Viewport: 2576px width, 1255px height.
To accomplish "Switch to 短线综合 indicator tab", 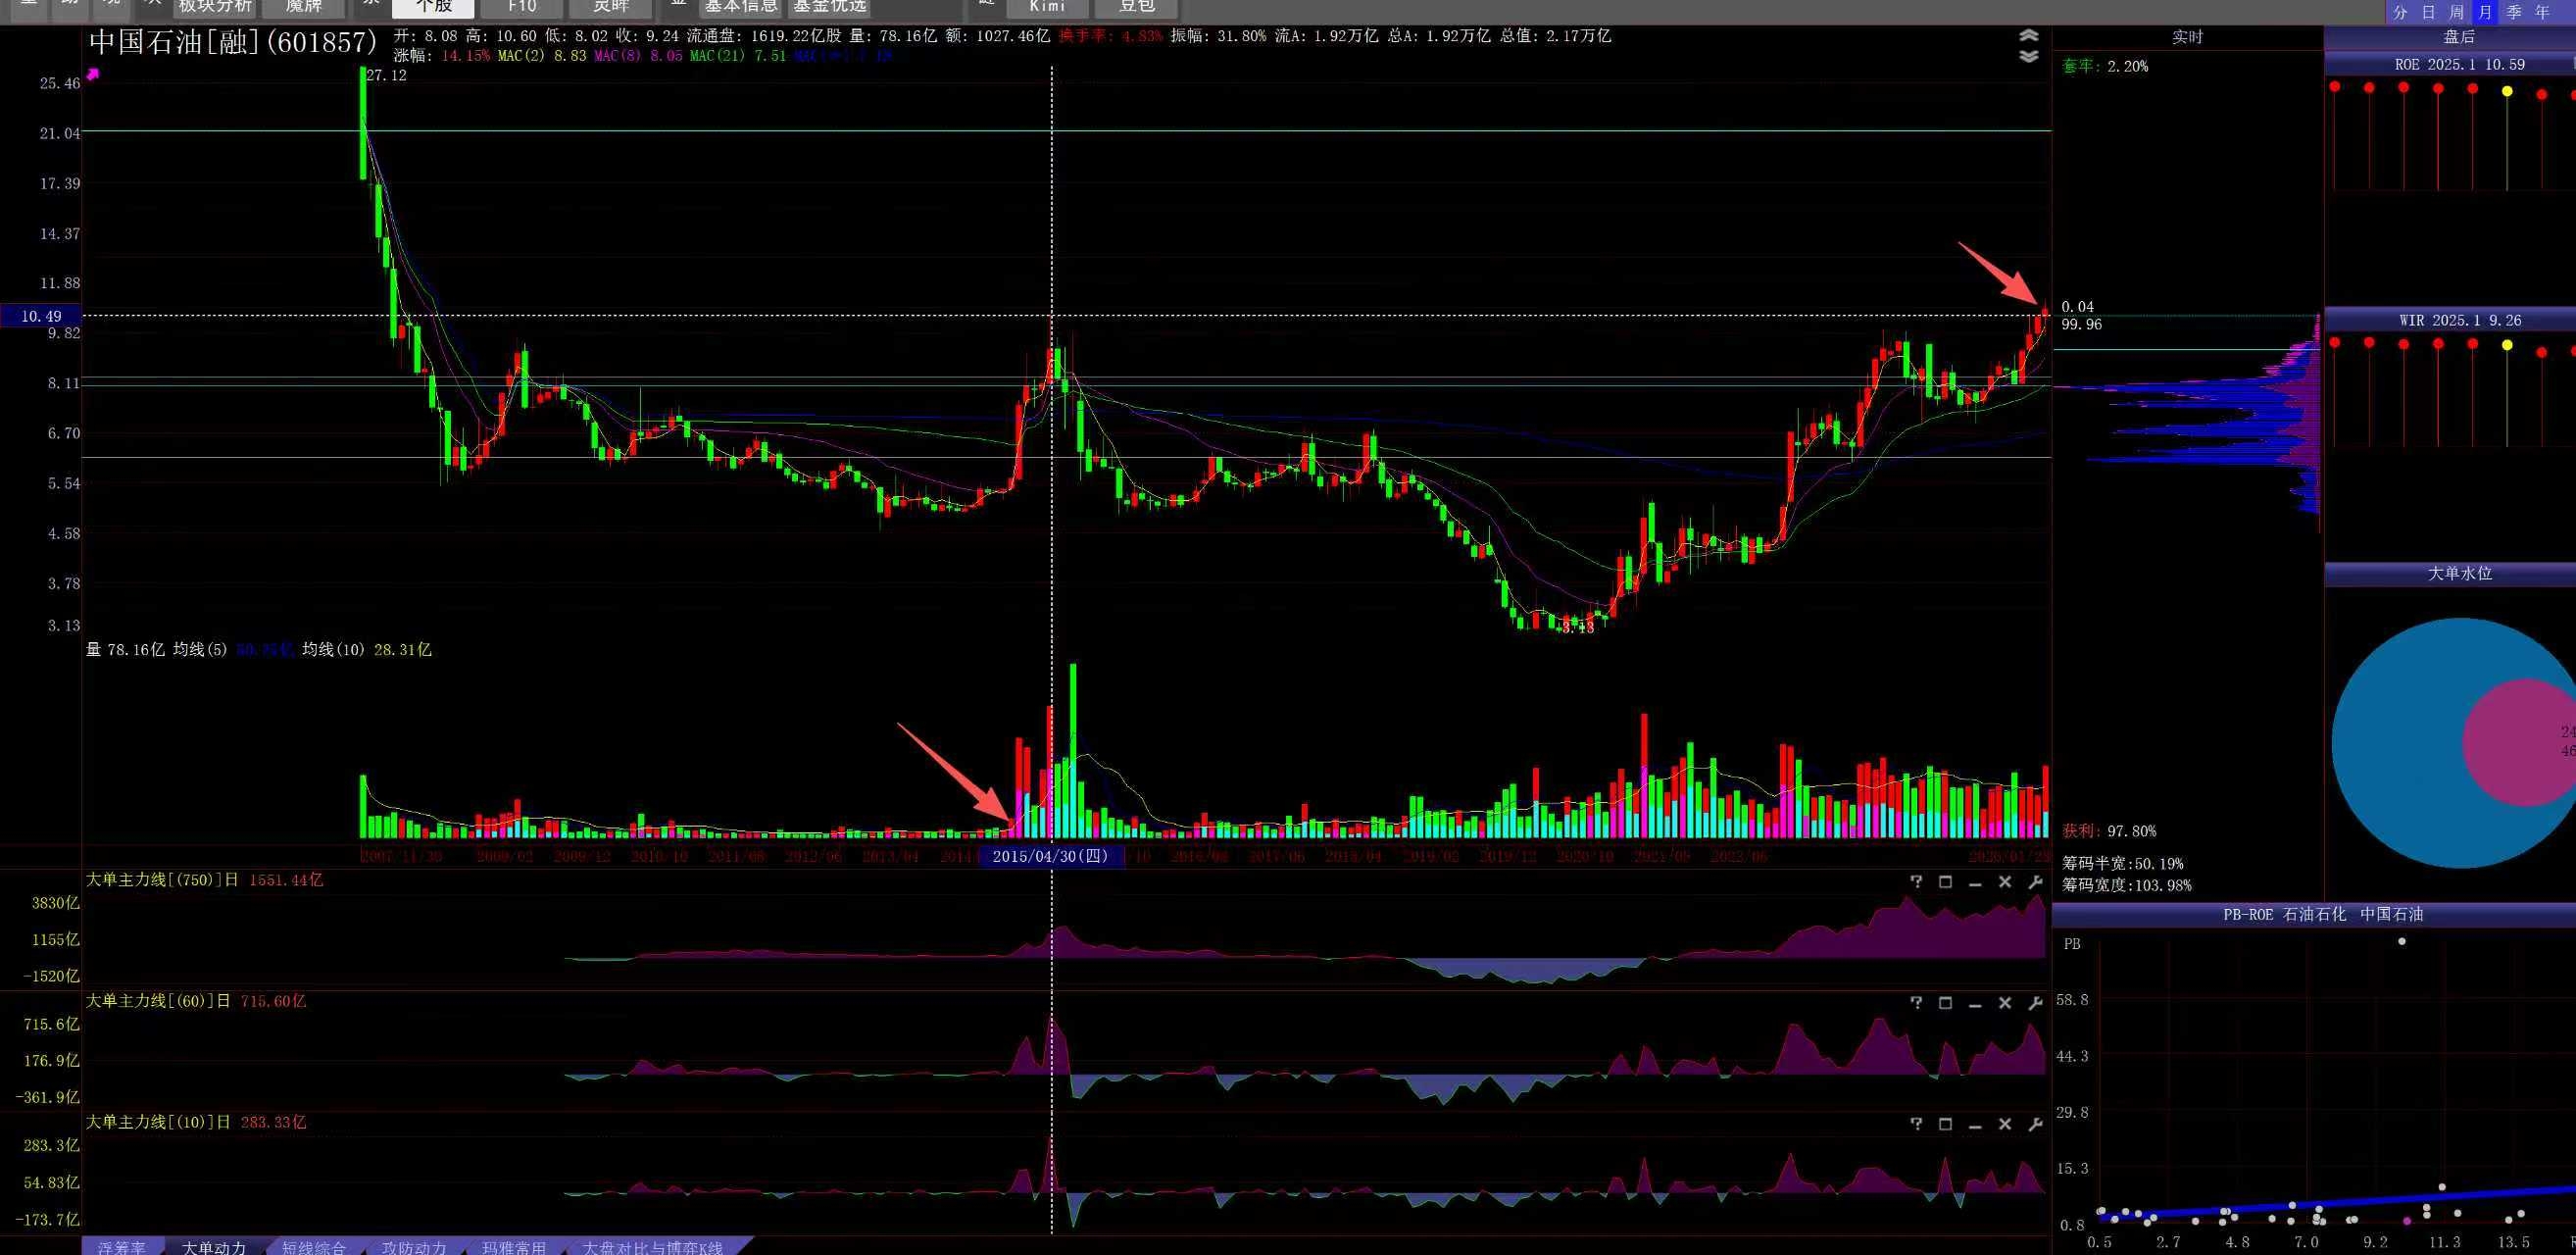I will click(x=313, y=1247).
